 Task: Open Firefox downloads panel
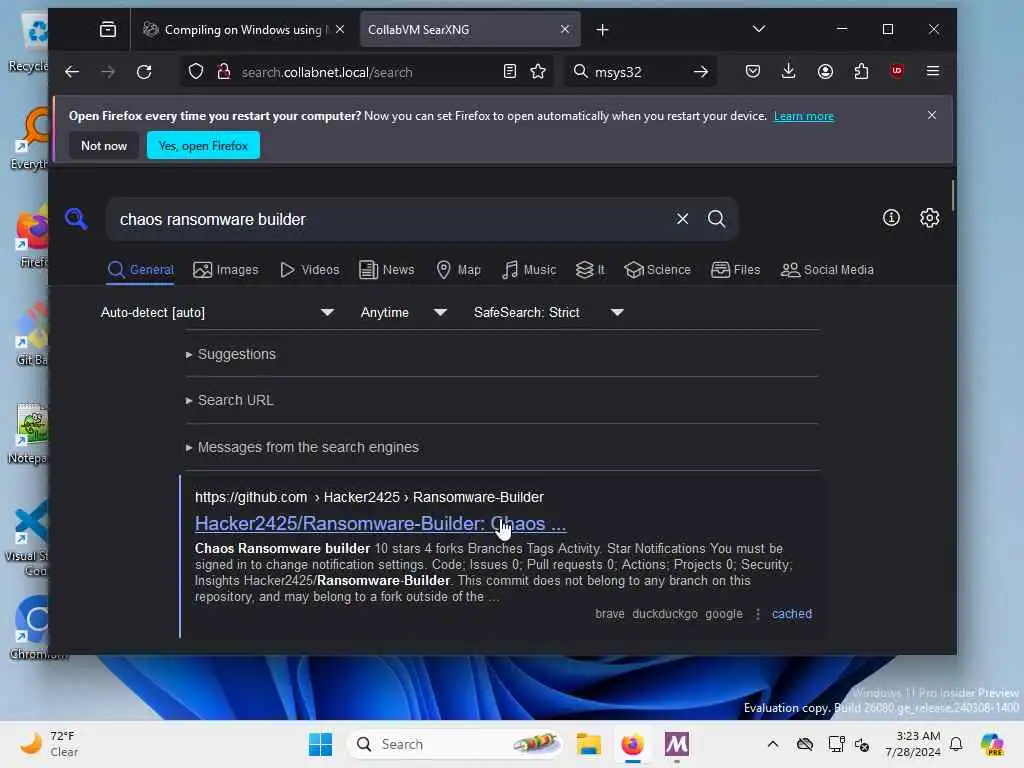click(789, 72)
